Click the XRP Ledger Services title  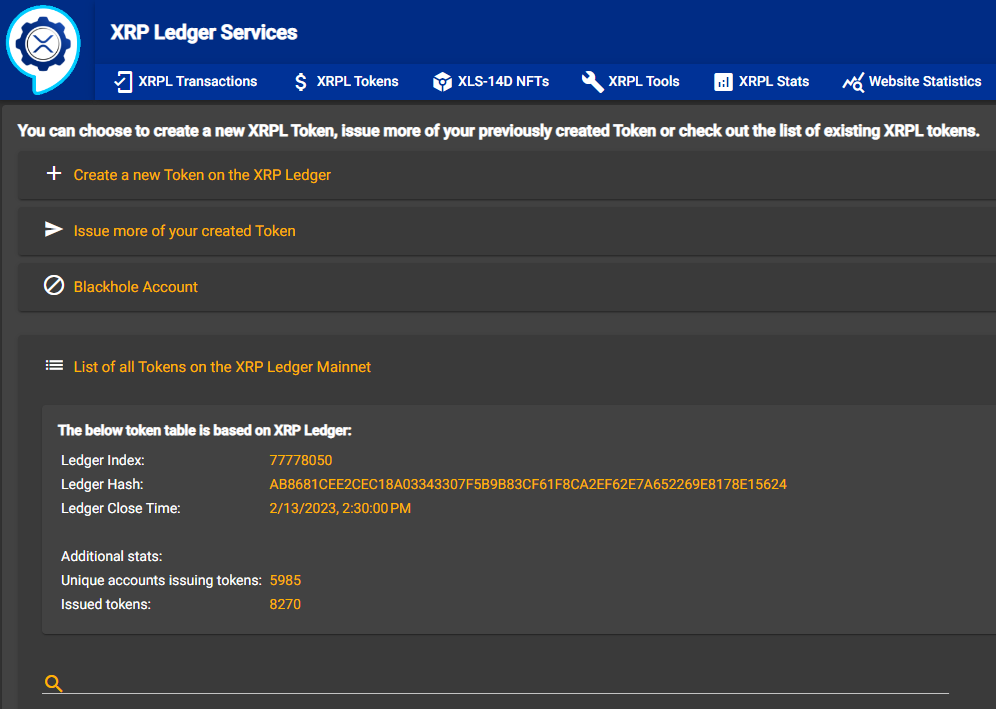pyautogui.click(x=204, y=32)
